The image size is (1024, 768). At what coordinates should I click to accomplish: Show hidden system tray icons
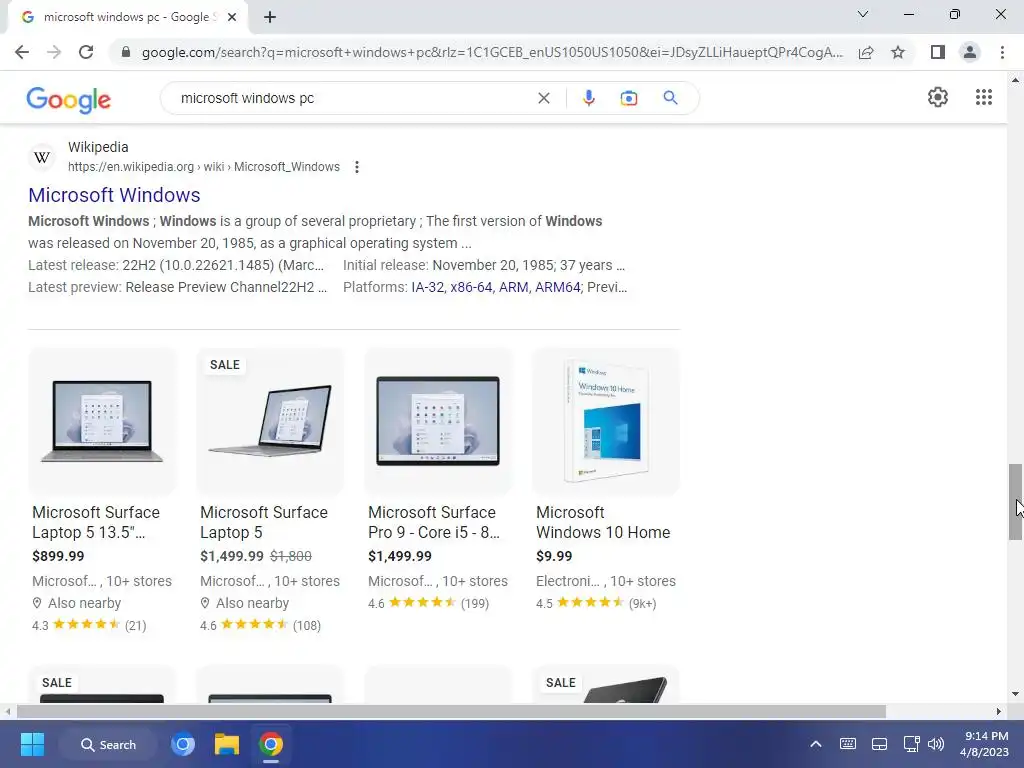pos(816,744)
